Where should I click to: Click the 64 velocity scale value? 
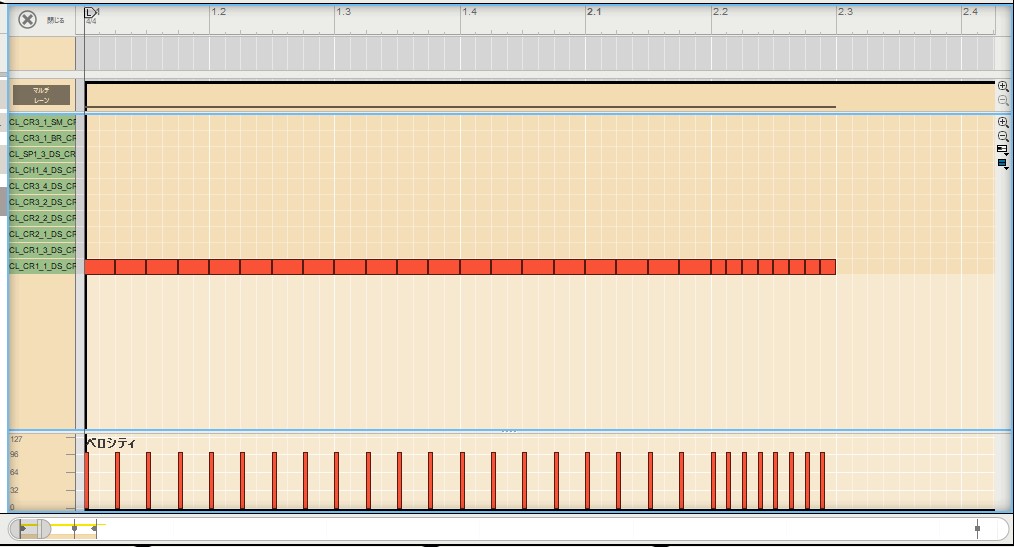(x=14, y=473)
